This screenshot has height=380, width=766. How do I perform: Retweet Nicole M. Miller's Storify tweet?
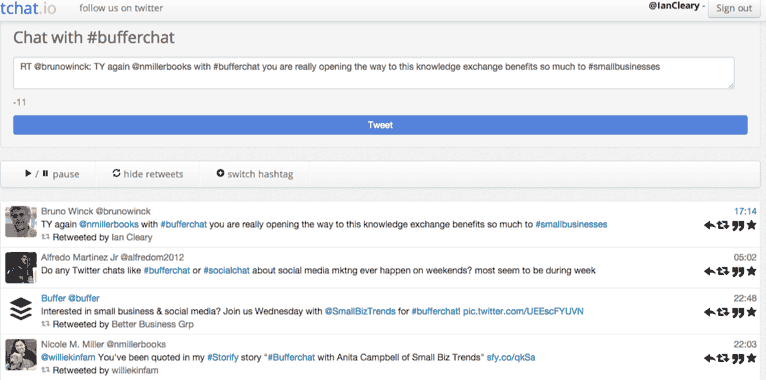pos(723,359)
